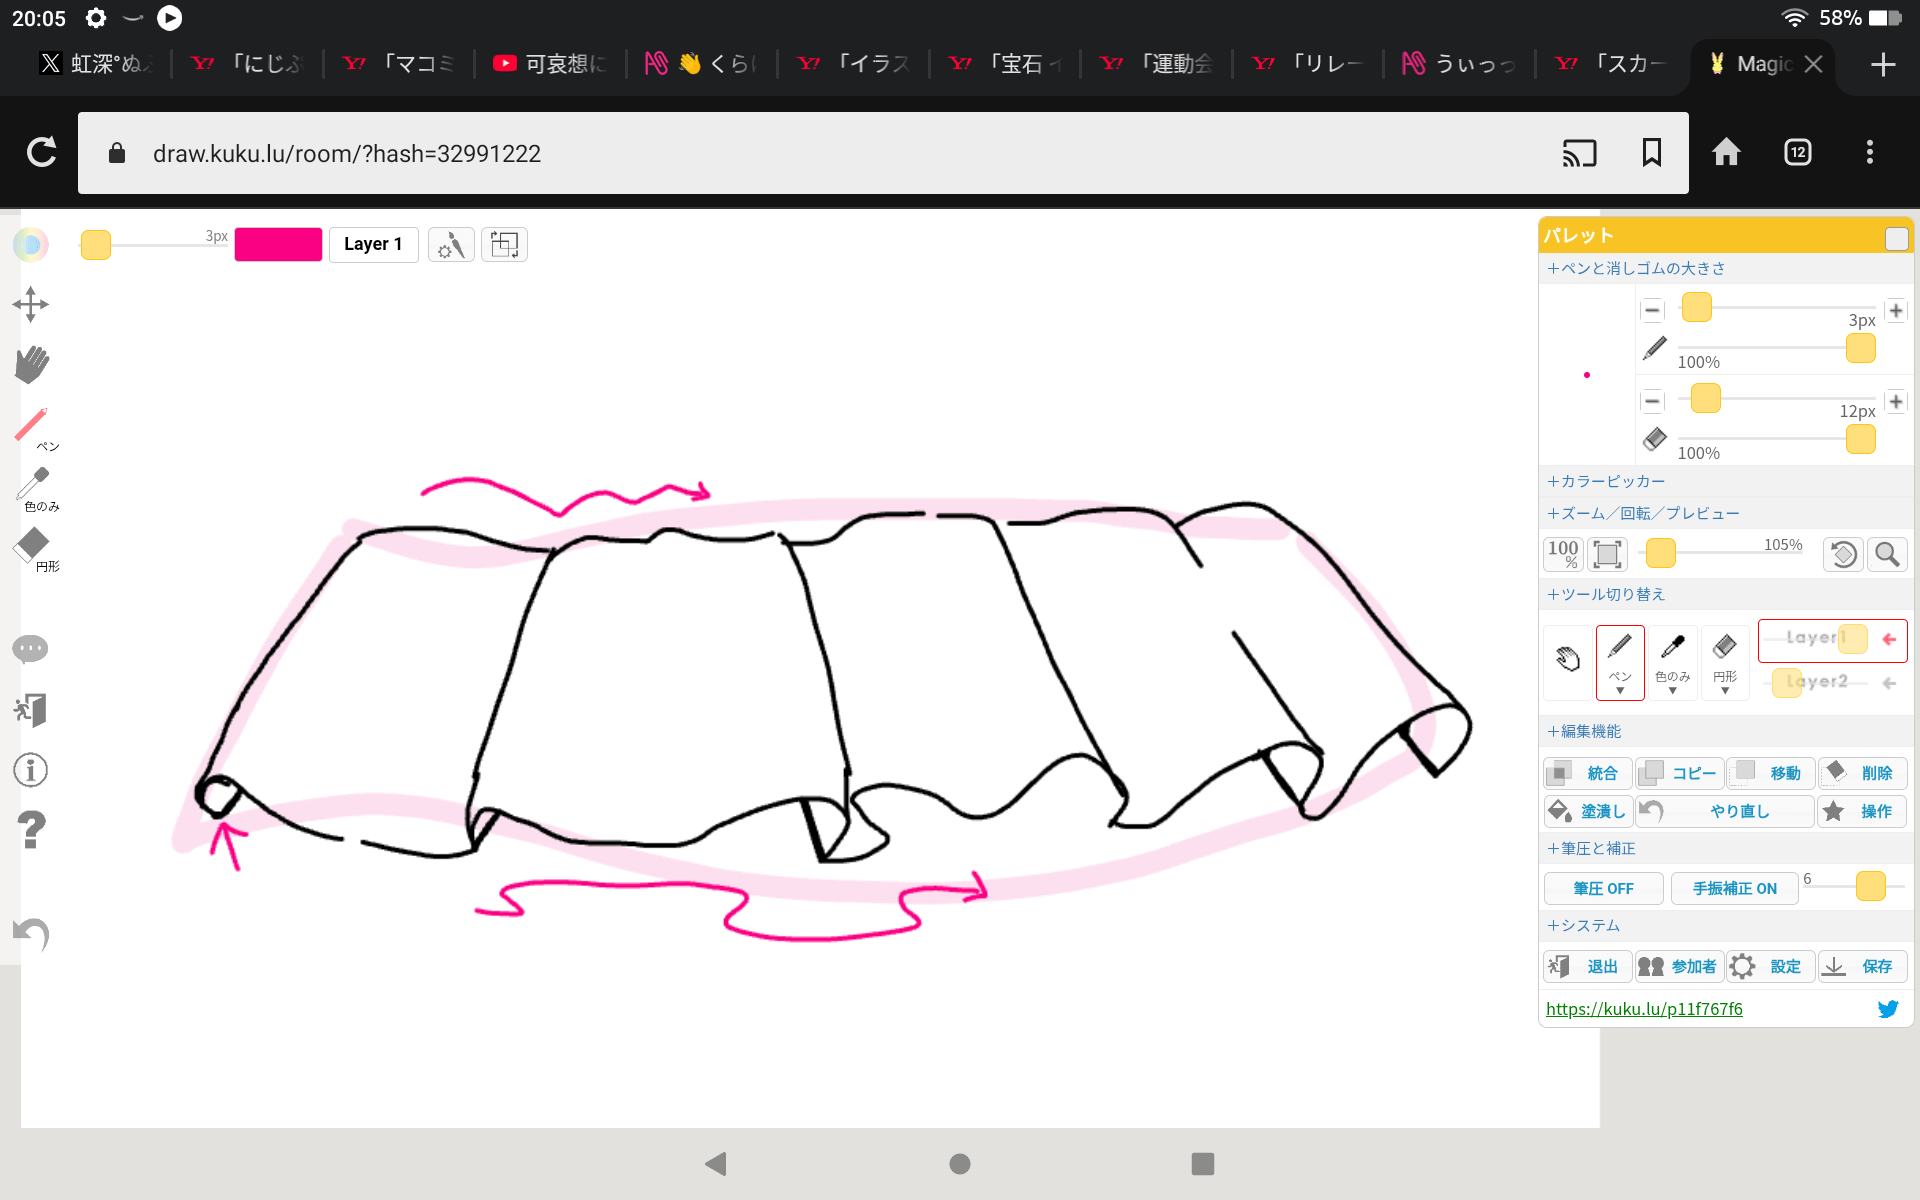Open the help question mark icon
Viewport: 1920px width, 1200px height.
pyautogui.click(x=31, y=829)
